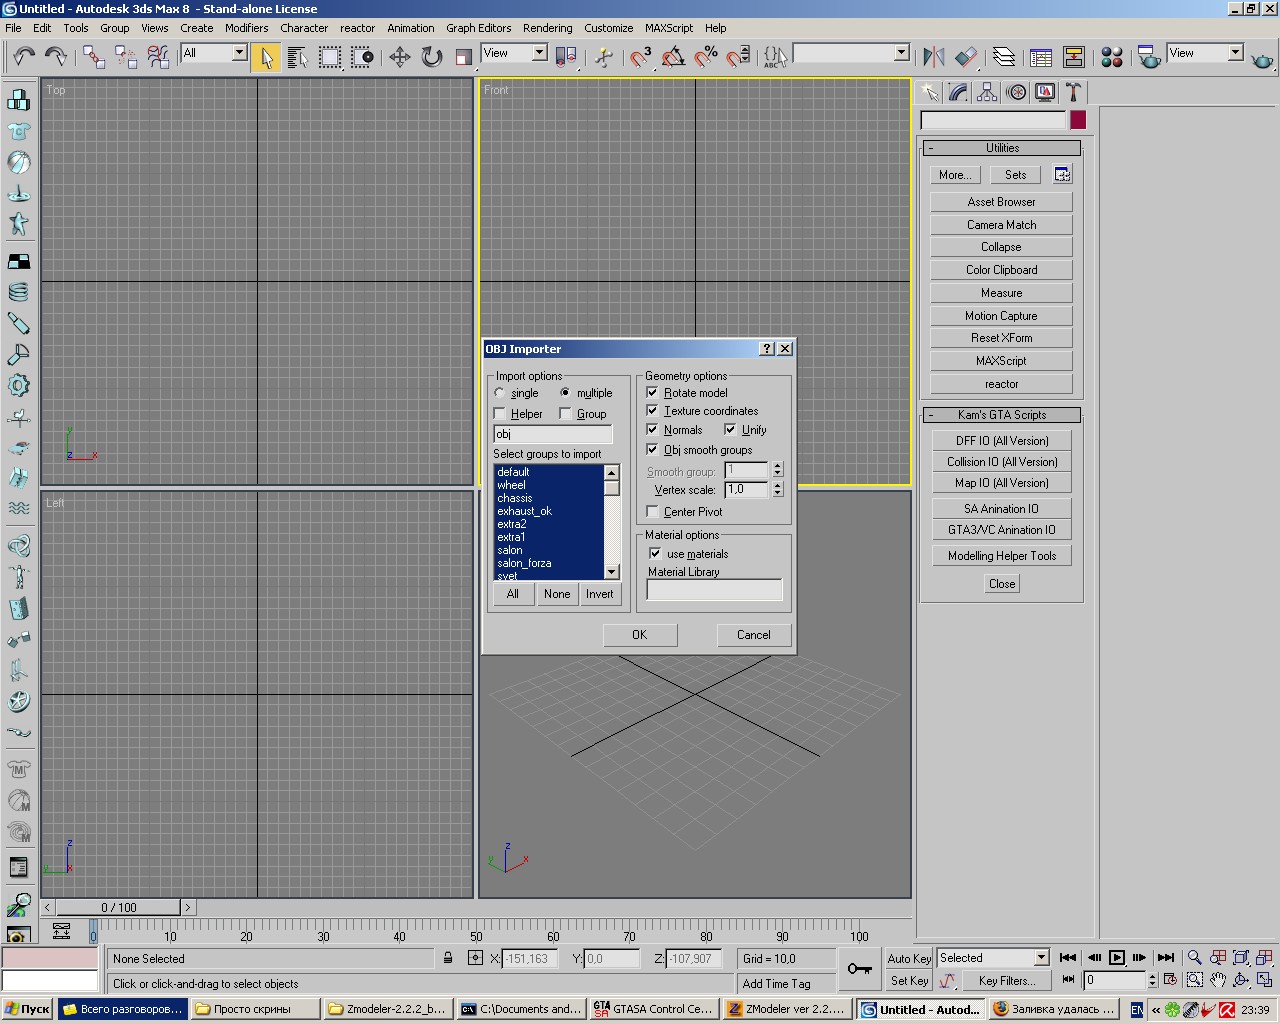Image resolution: width=1280 pixels, height=1024 pixels.
Task: Collapse the Utilities rollout header
Action: (x=1001, y=148)
